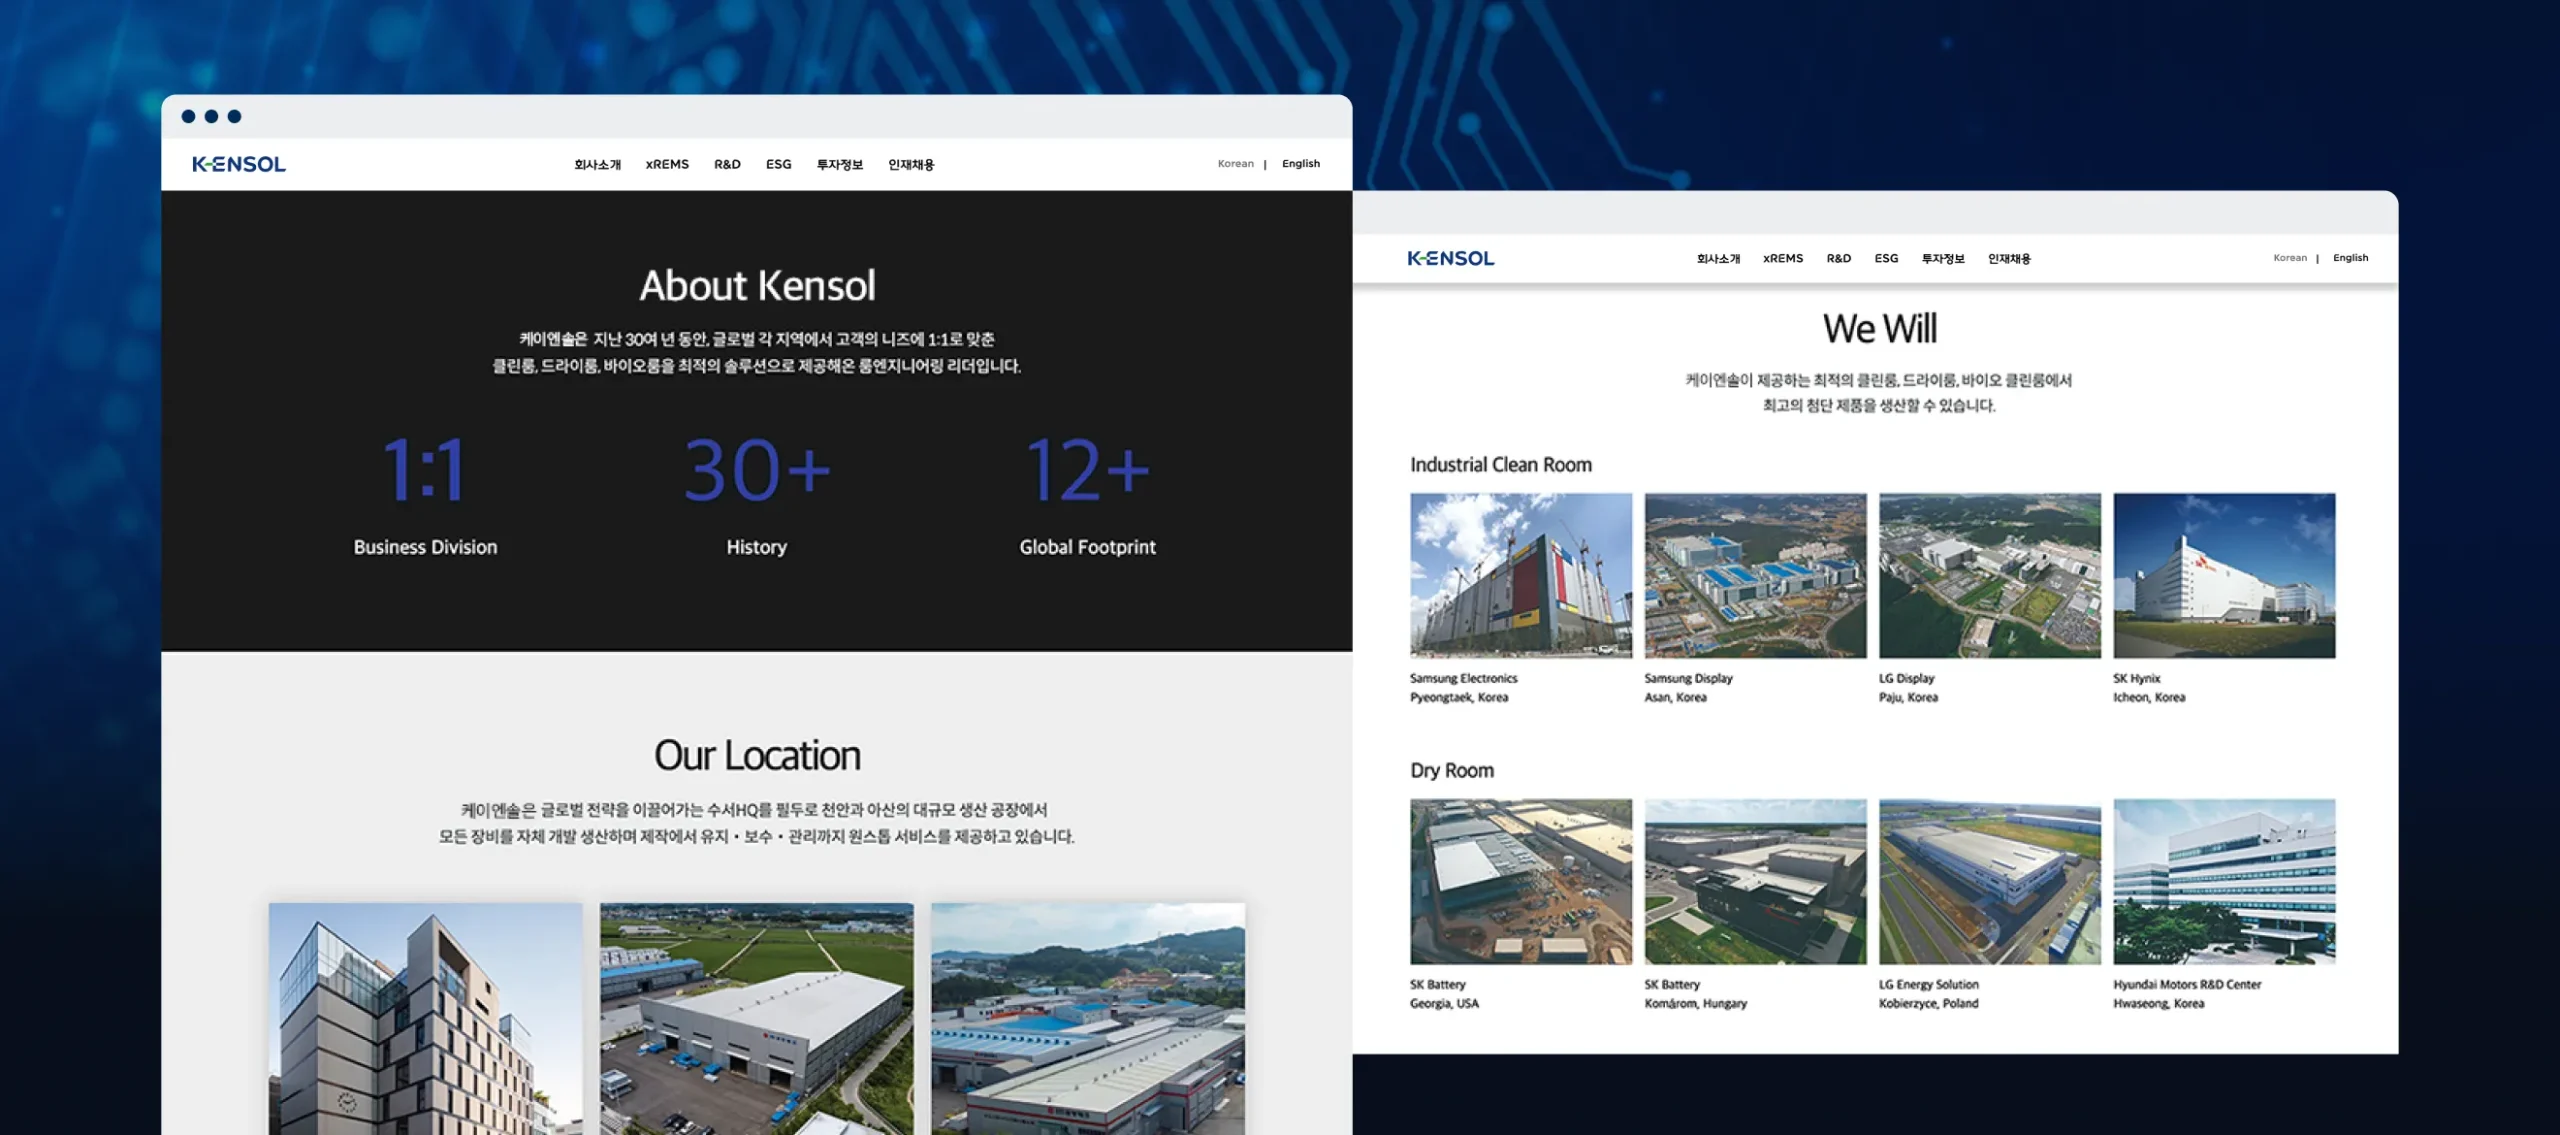Open the Samsung Display Asan photo
The width and height of the screenshot is (2560, 1135).
[x=1755, y=575]
